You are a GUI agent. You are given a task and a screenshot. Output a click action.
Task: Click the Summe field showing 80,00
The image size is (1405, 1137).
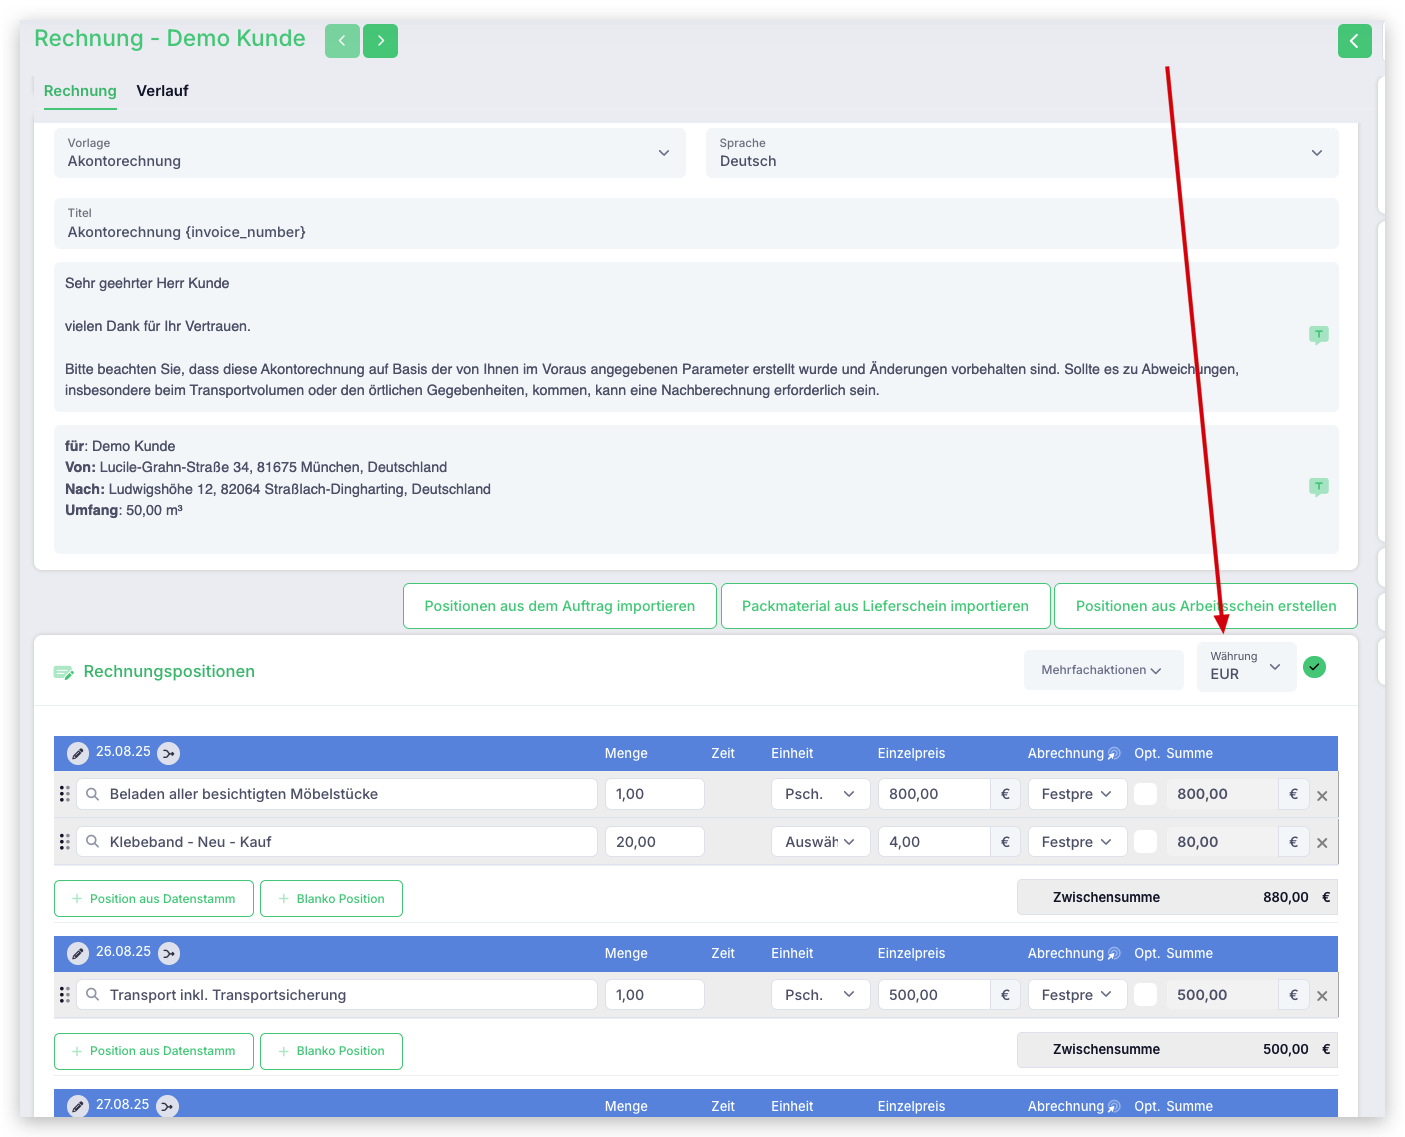tap(1222, 842)
